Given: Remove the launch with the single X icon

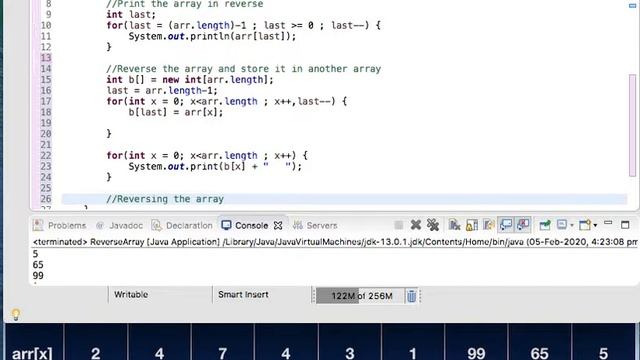Looking at the screenshot, I should click(x=416, y=225).
